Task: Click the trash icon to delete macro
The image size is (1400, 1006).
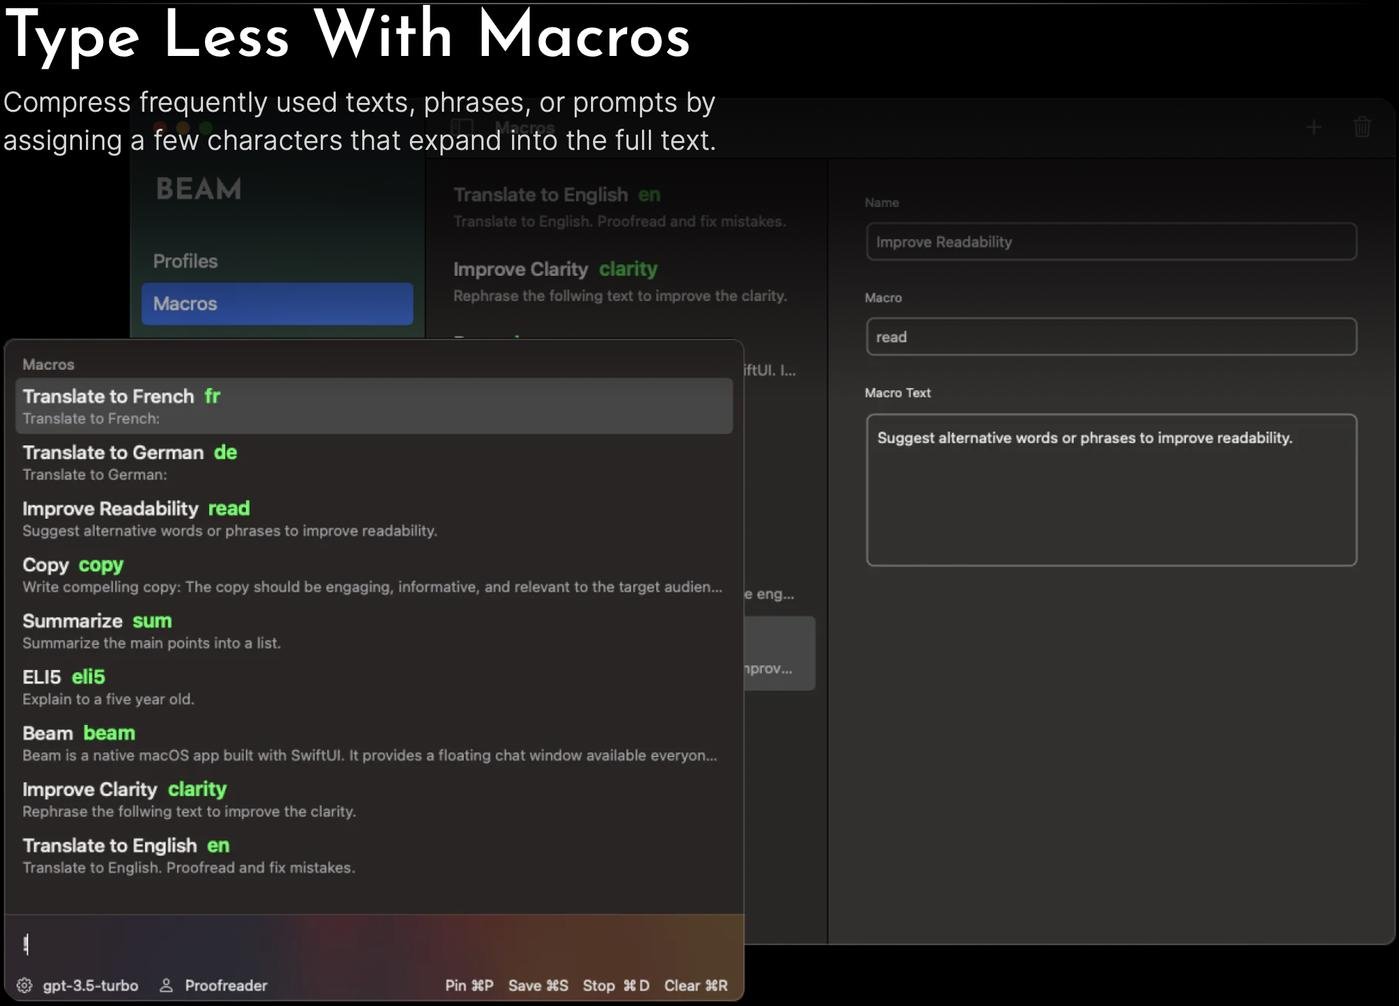Action: tap(1361, 127)
